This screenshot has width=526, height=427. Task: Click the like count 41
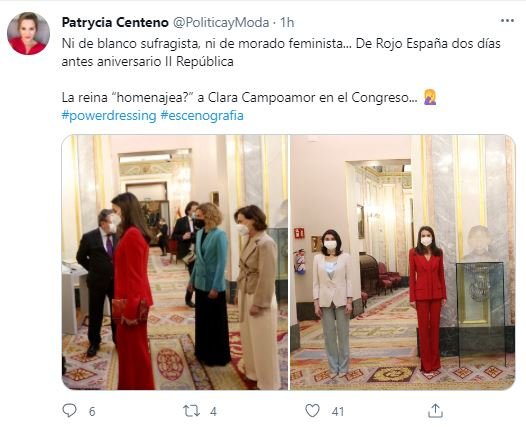click(x=338, y=411)
